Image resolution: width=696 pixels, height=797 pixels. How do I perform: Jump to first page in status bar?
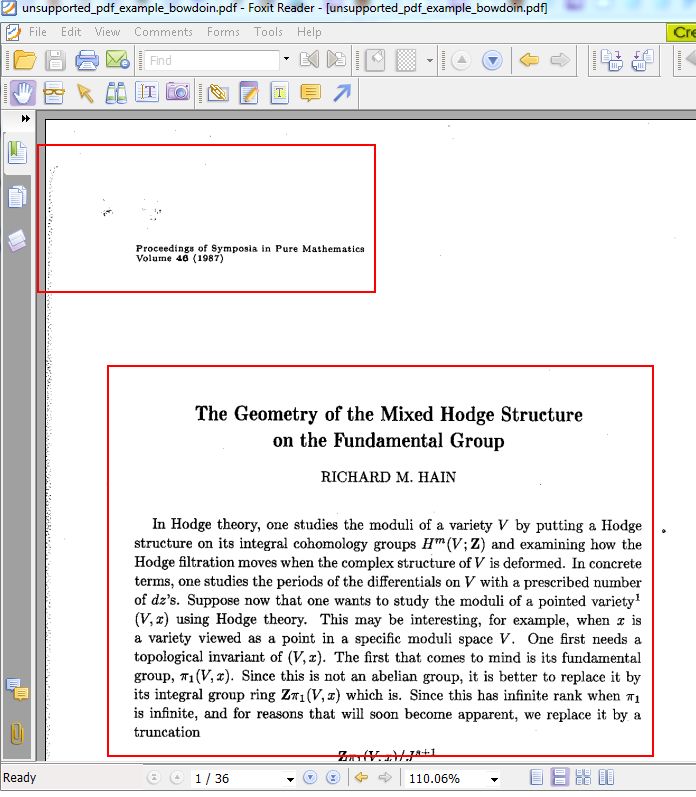click(x=153, y=778)
